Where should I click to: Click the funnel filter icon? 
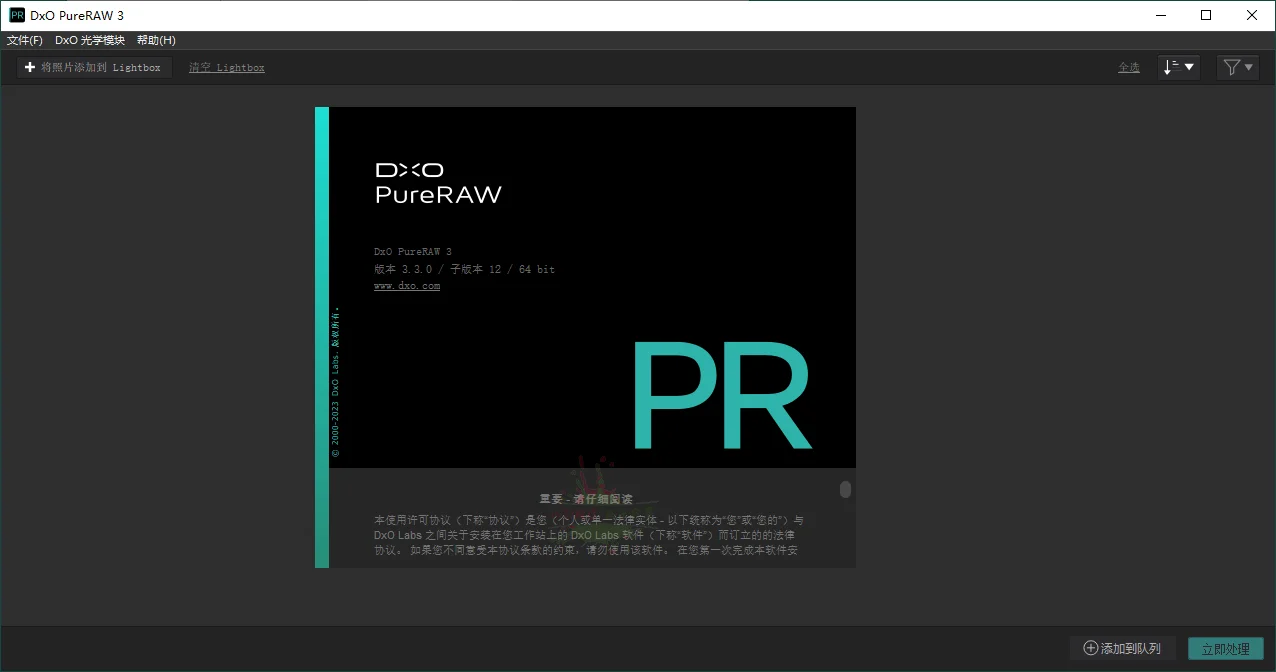[1231, 66]
